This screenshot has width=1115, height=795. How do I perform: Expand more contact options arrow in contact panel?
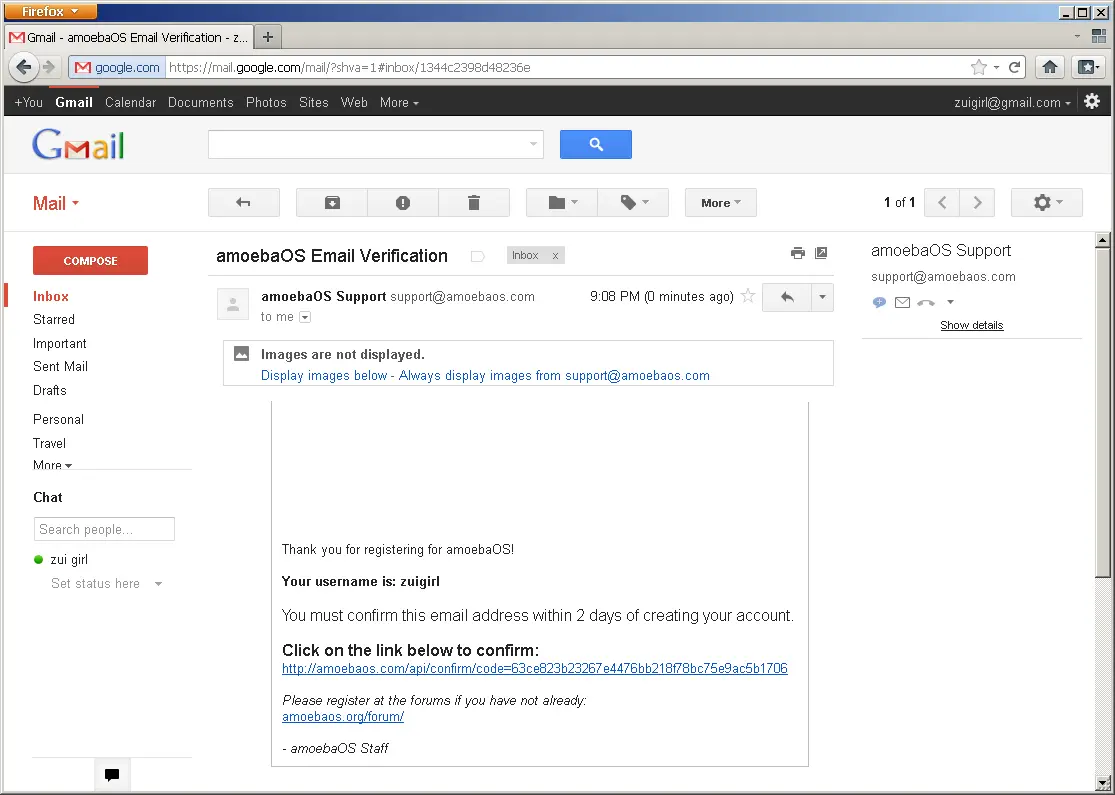pos(951,302)
